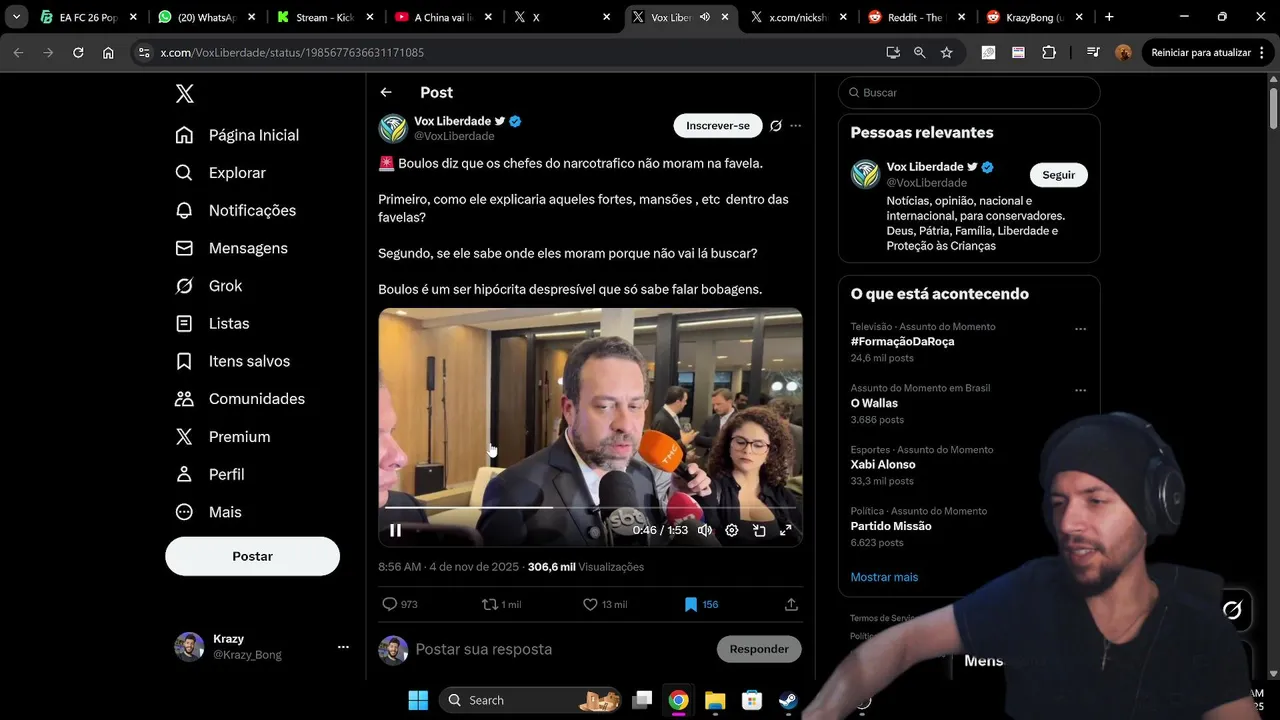The width and height of the screenshot is (1280, 720).
Task: Click repost icon with 1 mil
Action: 490,604
